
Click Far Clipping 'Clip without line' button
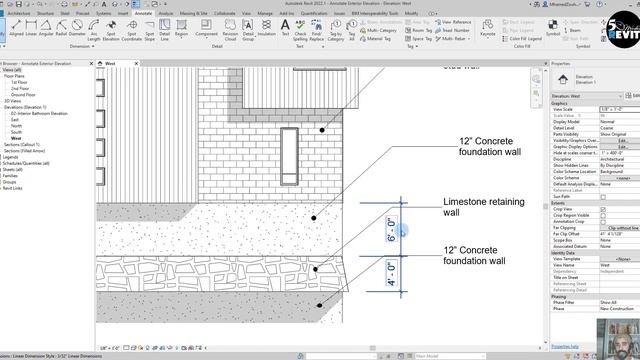click(622, 228)
